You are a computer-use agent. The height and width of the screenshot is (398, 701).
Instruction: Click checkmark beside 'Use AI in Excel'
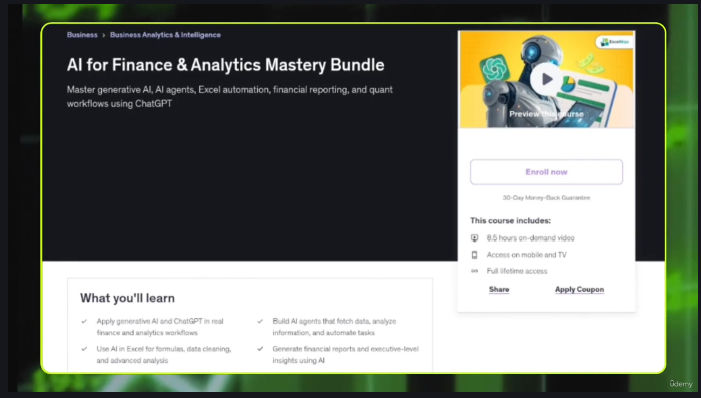click(x=84, y=349)
